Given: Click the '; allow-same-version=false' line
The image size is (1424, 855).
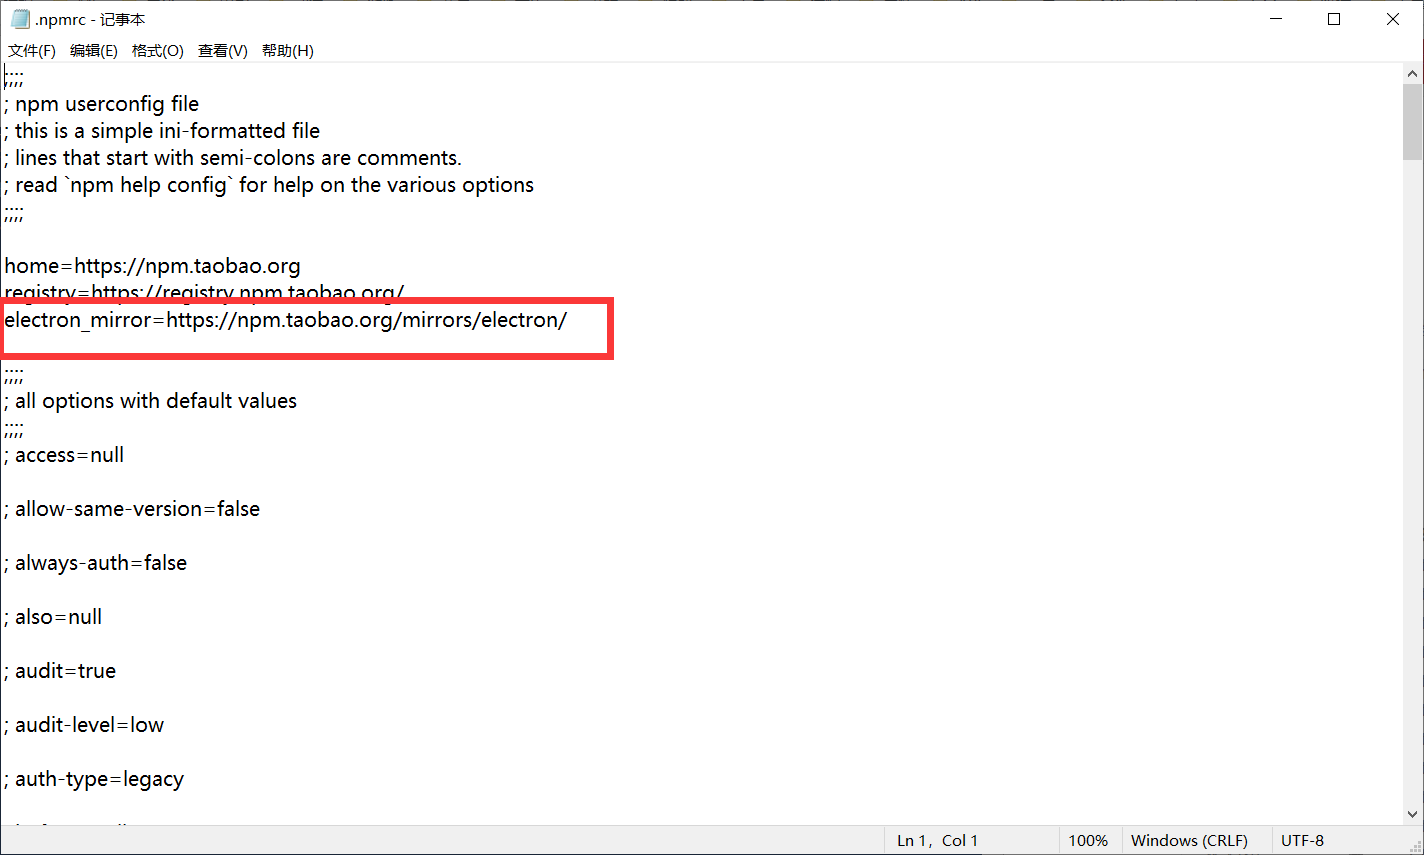Looking at the screenshot, I should click(132, 509).
